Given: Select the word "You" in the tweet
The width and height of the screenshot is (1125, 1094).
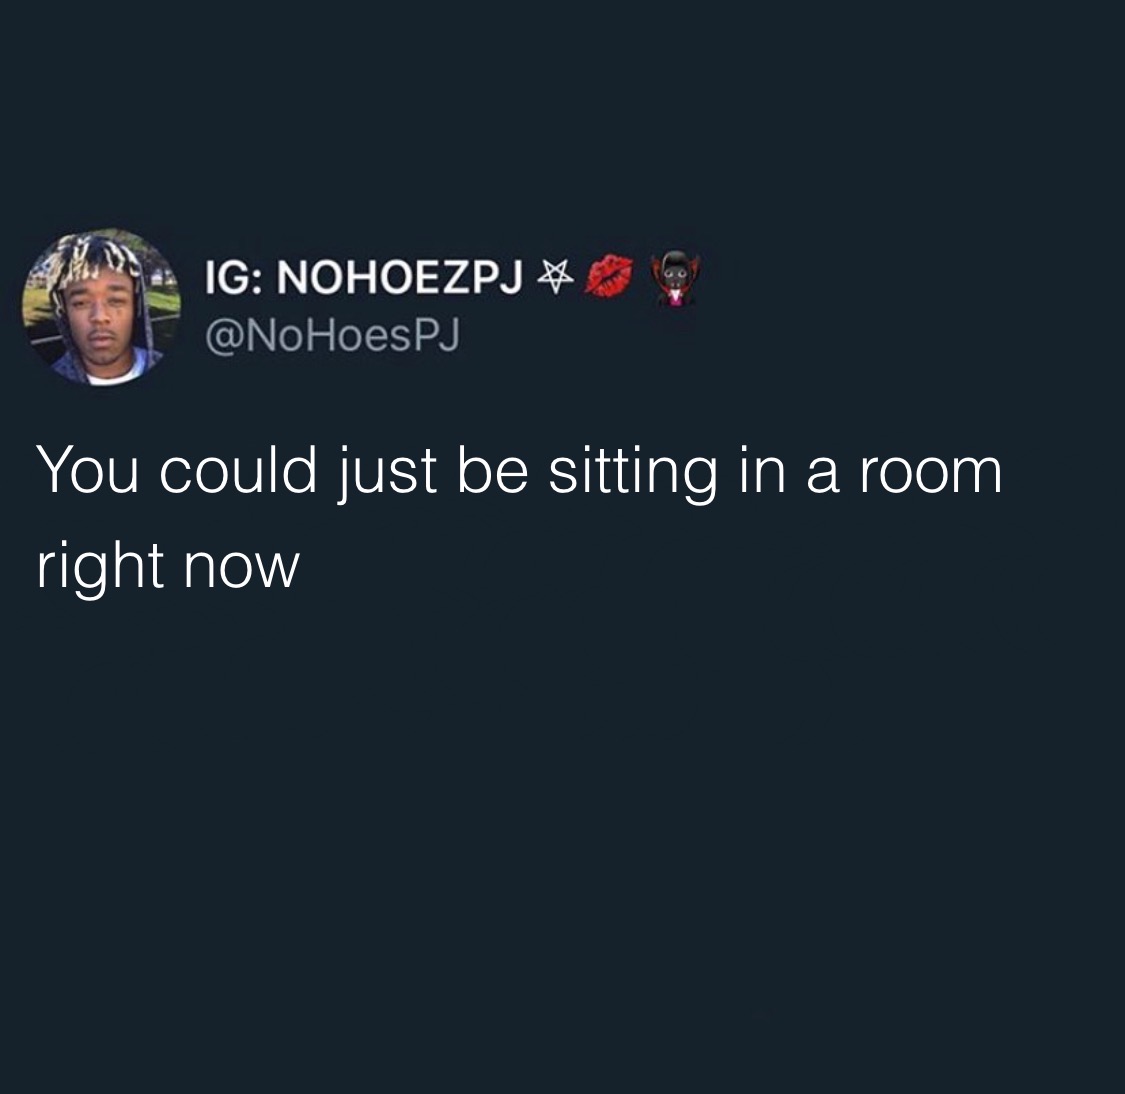Looking at the screenshot, I should pyautogui.click(x=88, y=471).
